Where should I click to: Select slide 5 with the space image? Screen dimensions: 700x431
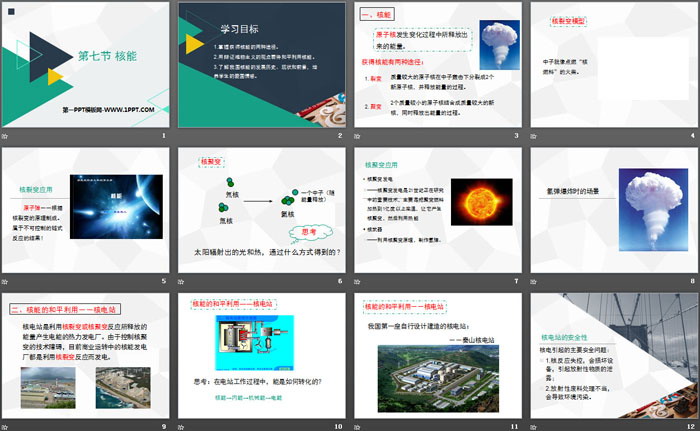tap(86, 210)
